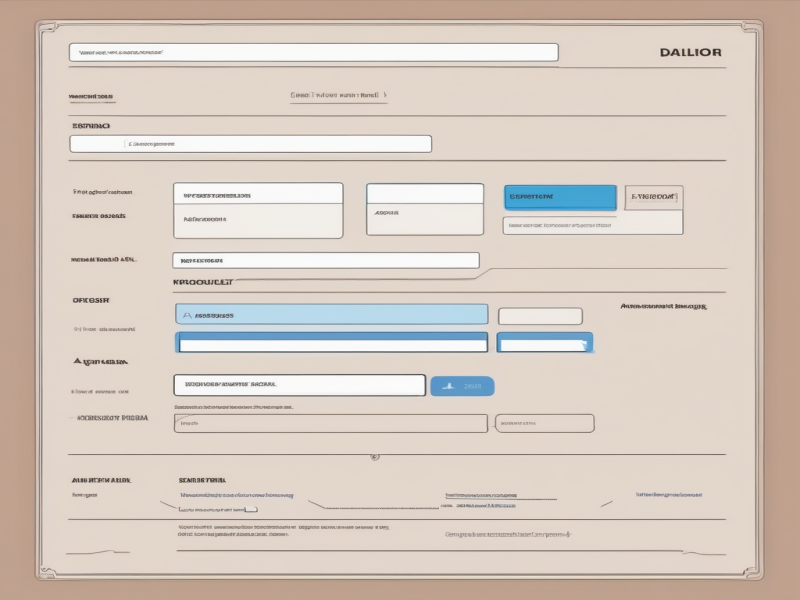Click the long input field at the top of the form
This screenshot has width=800, height=600.
(x=313, y=52)
